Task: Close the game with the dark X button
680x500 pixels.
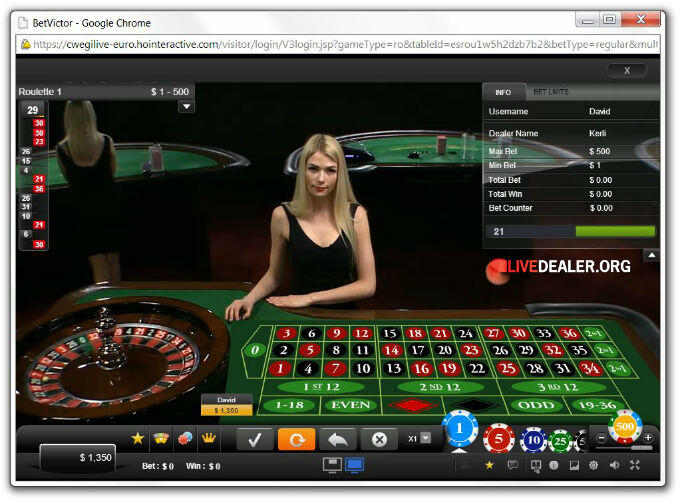Action: tap(627, 70)
